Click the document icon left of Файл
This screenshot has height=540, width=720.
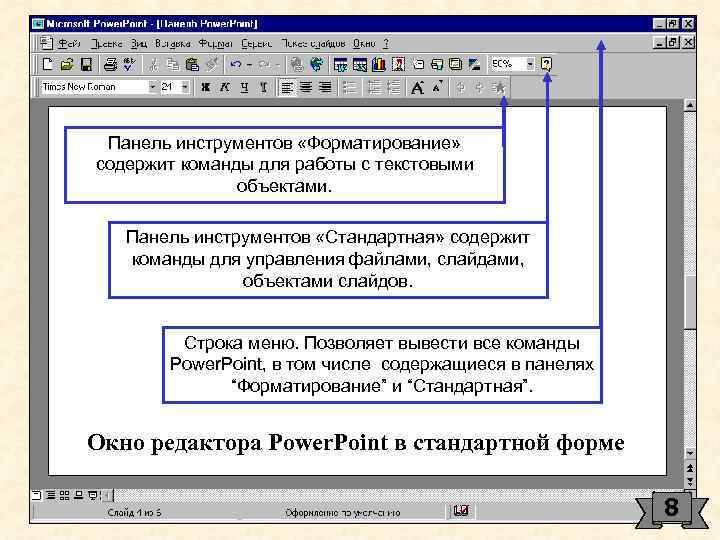tap(46, 43)
